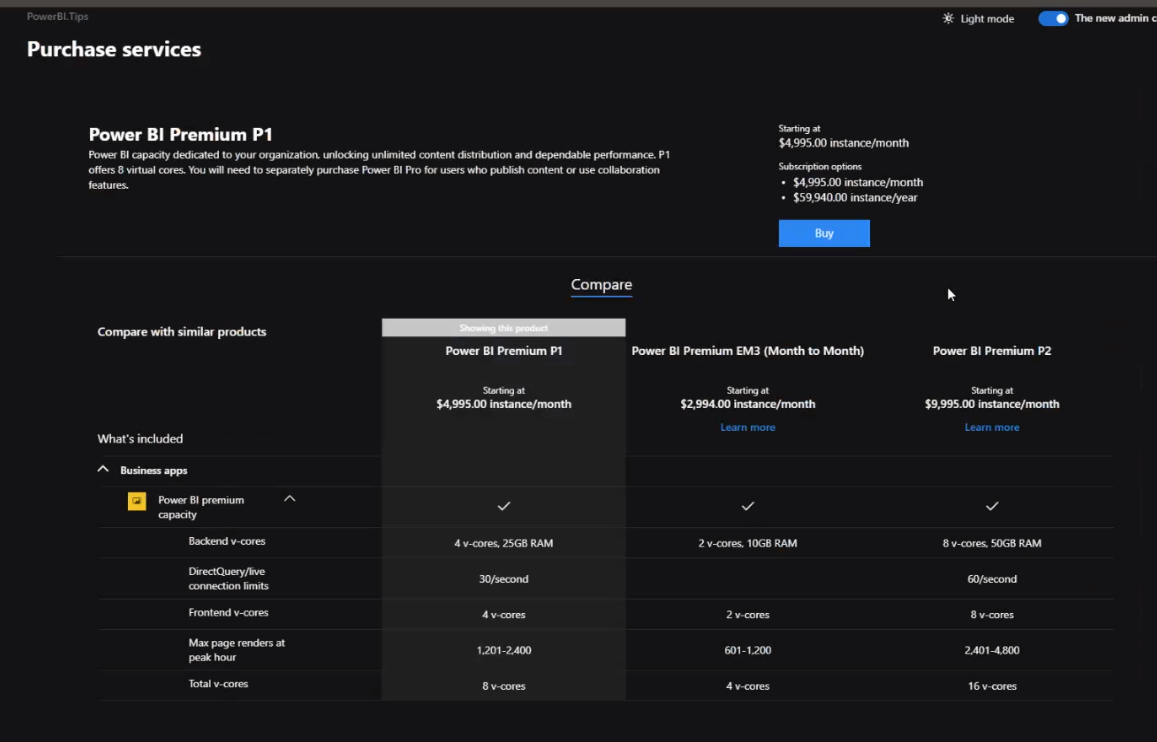Click the checkmark under Power BI Premium P2
This screenshot has height=742, width=1157.
point(991,506)
